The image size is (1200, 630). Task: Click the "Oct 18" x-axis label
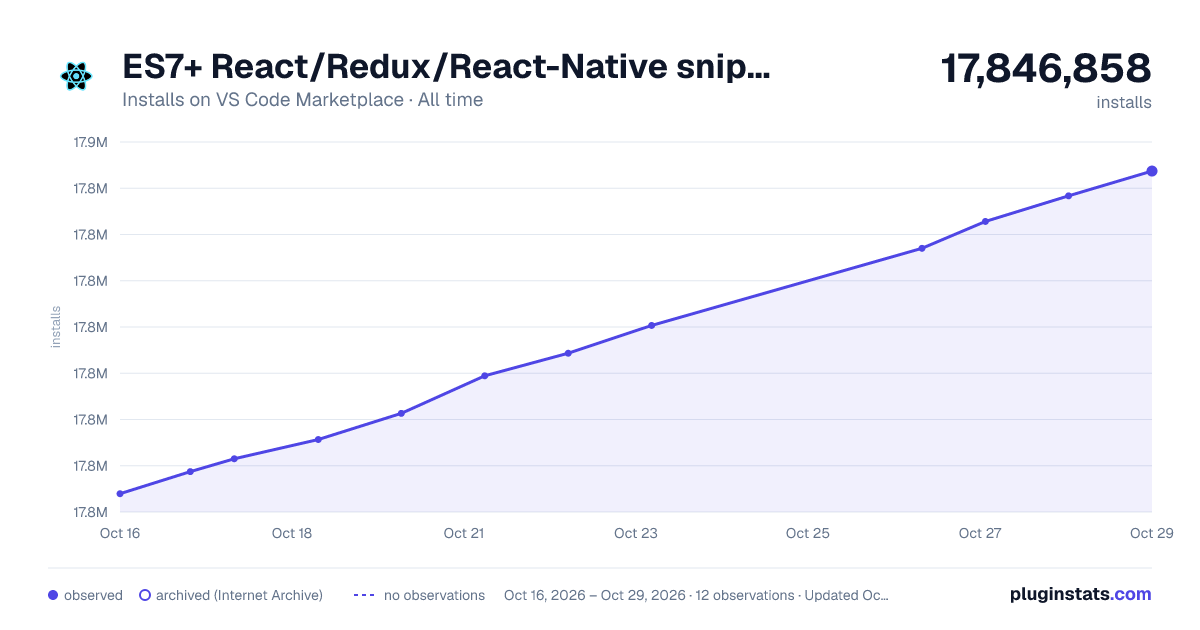click(292, 533)
